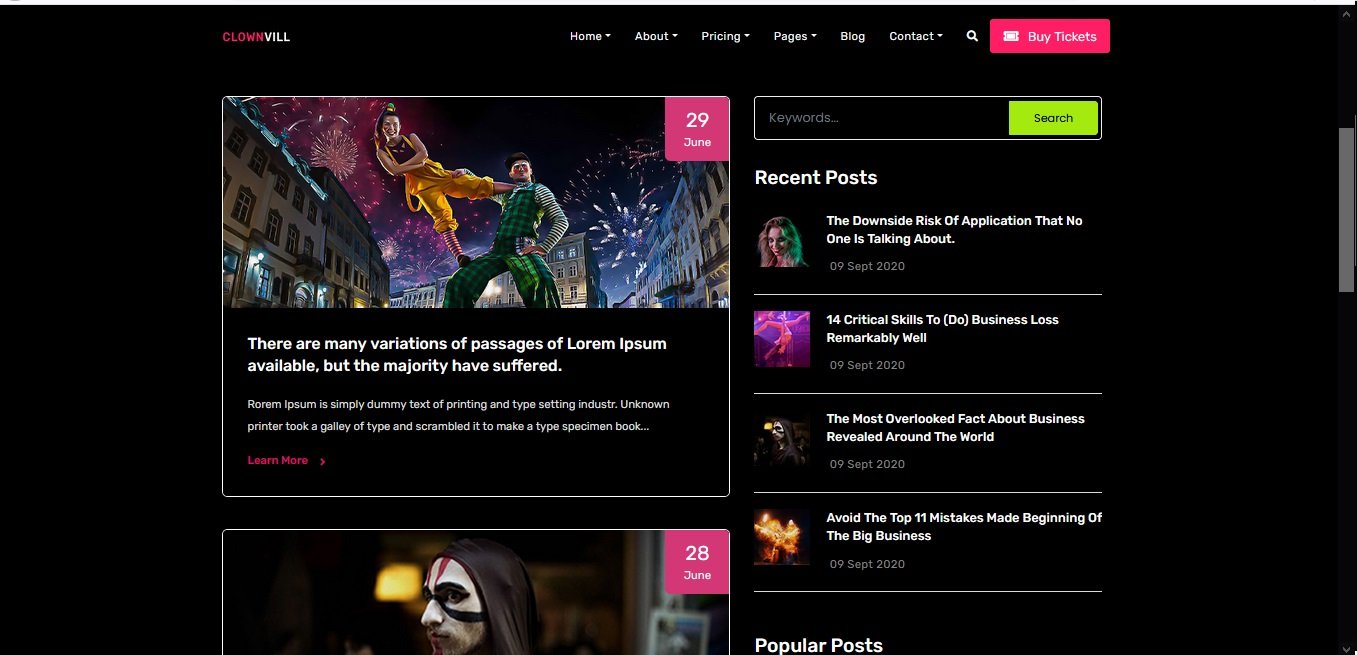Viewport: 1357px width, 655px height.
Task: Click the 'Popular Posts' heading
Action: click(x=818, y=645)
